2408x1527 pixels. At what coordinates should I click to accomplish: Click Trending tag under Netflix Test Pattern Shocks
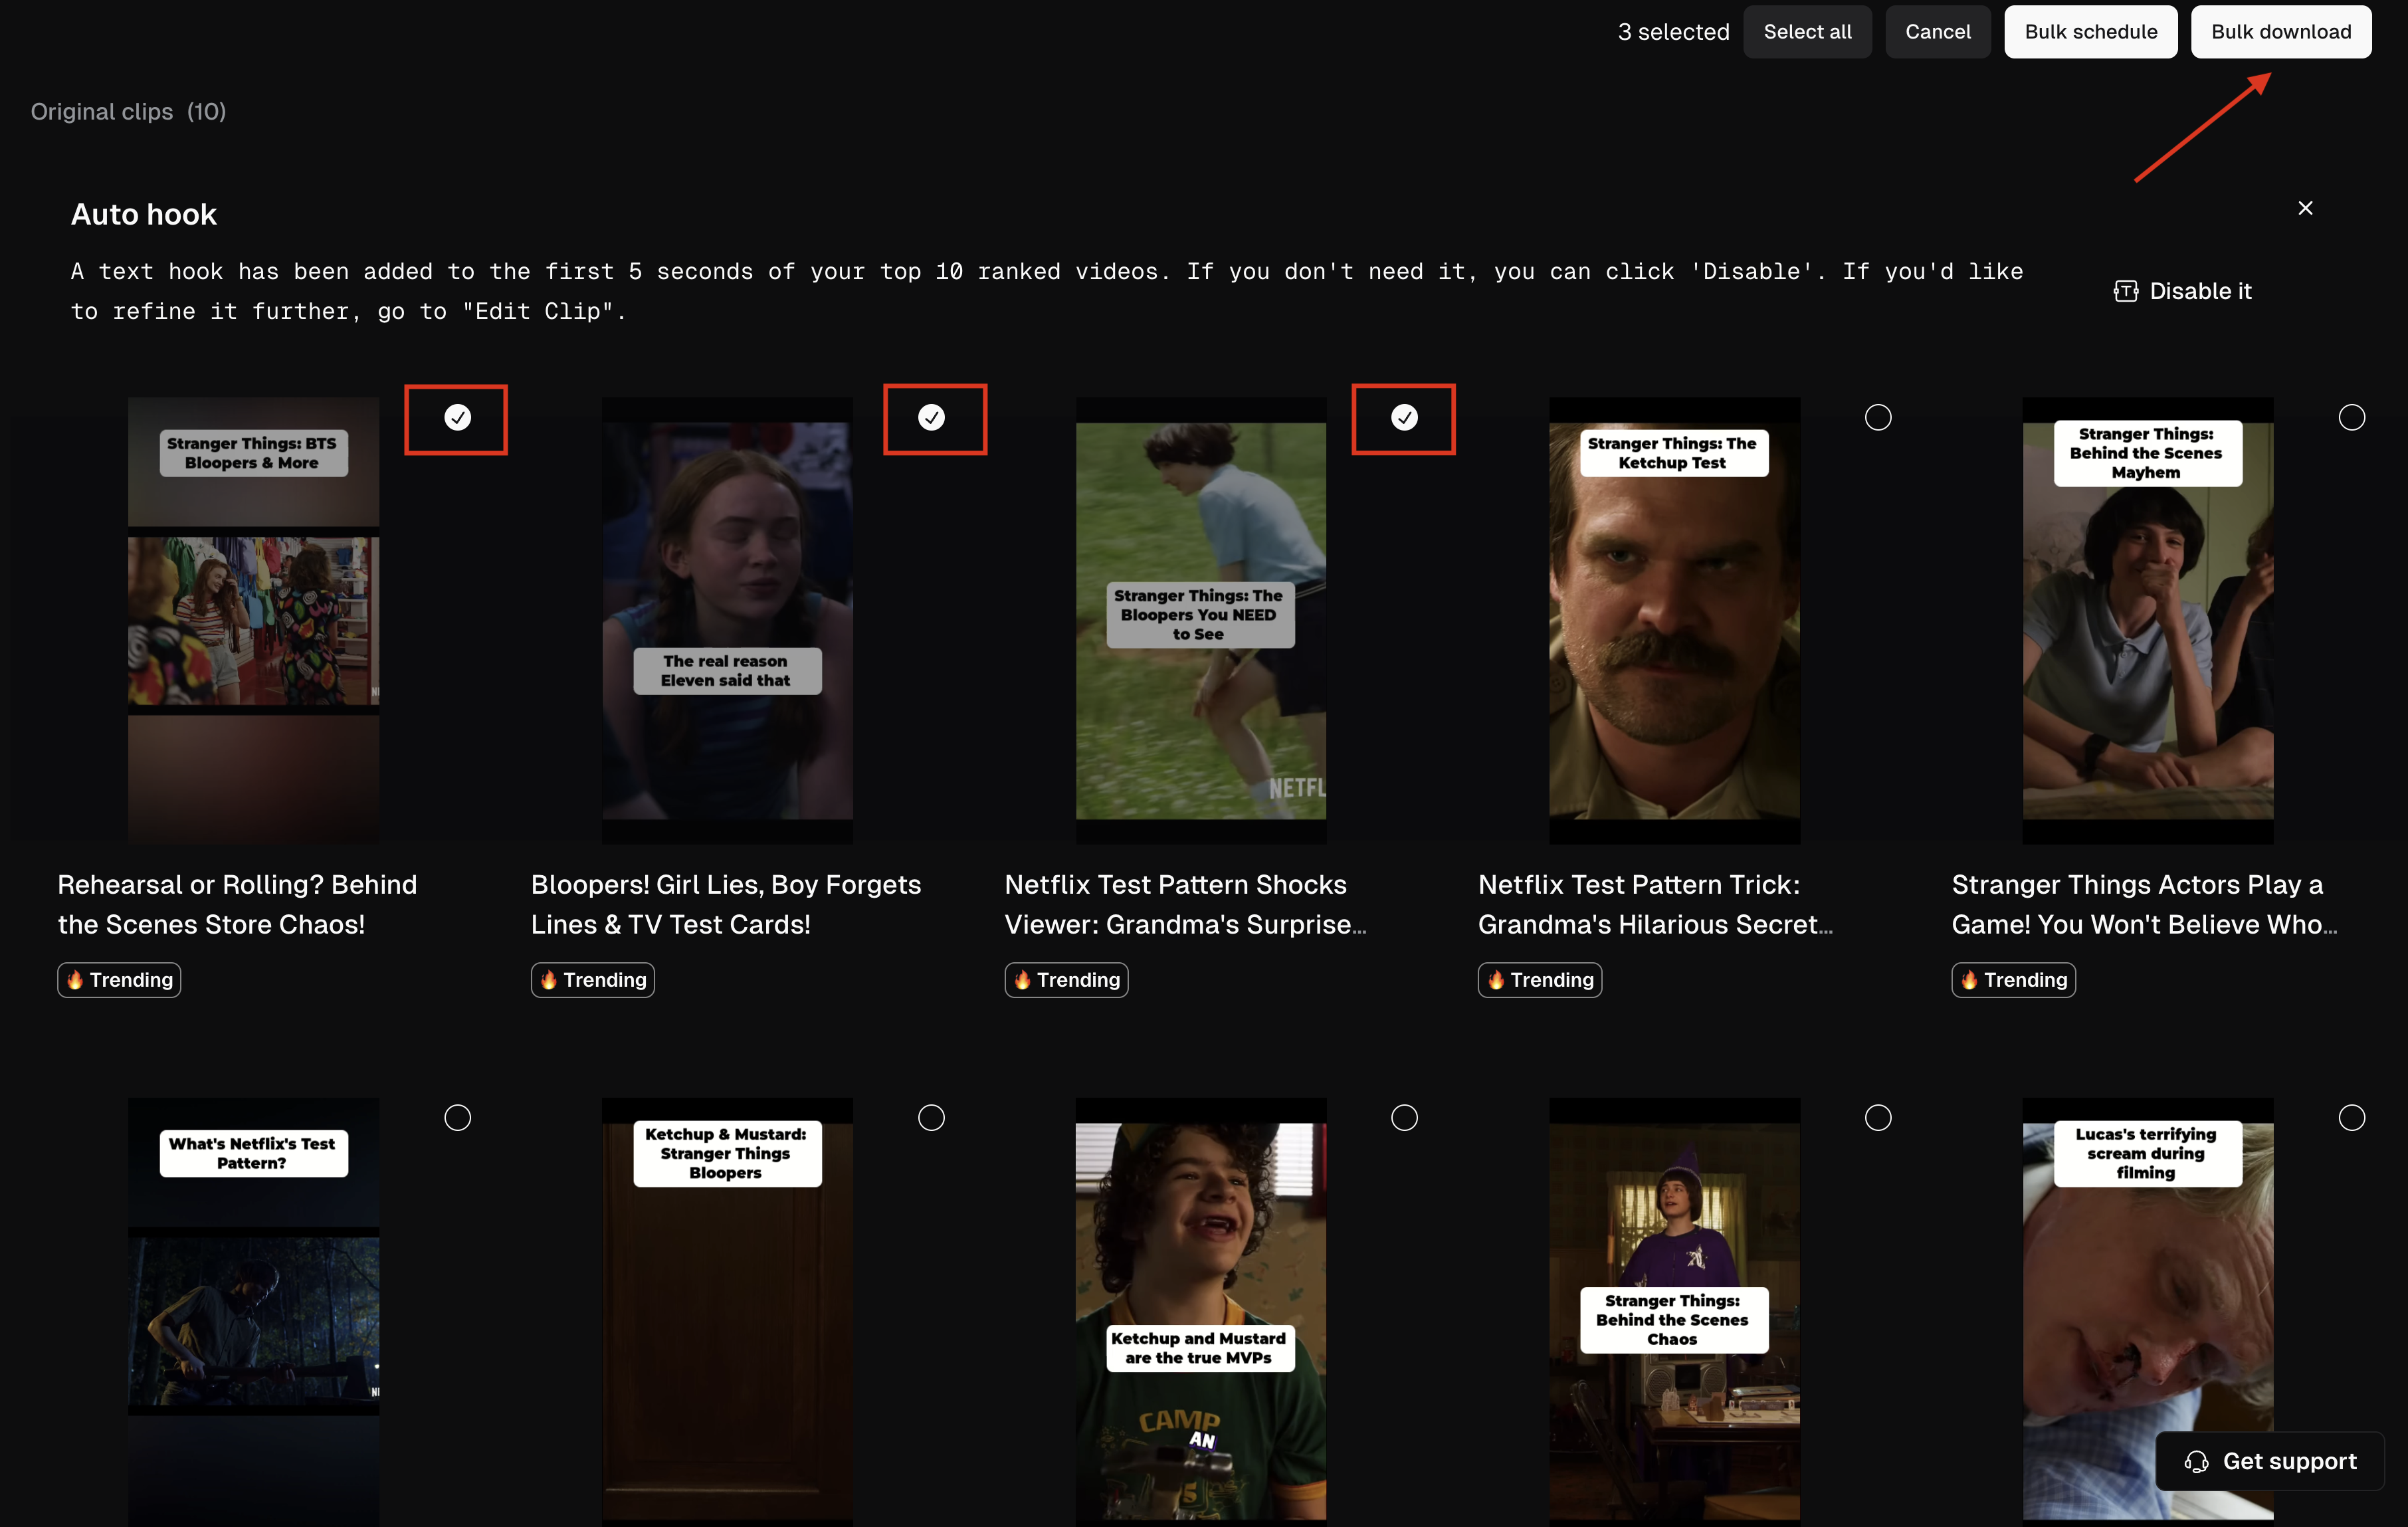click(x=1066, y=979)
